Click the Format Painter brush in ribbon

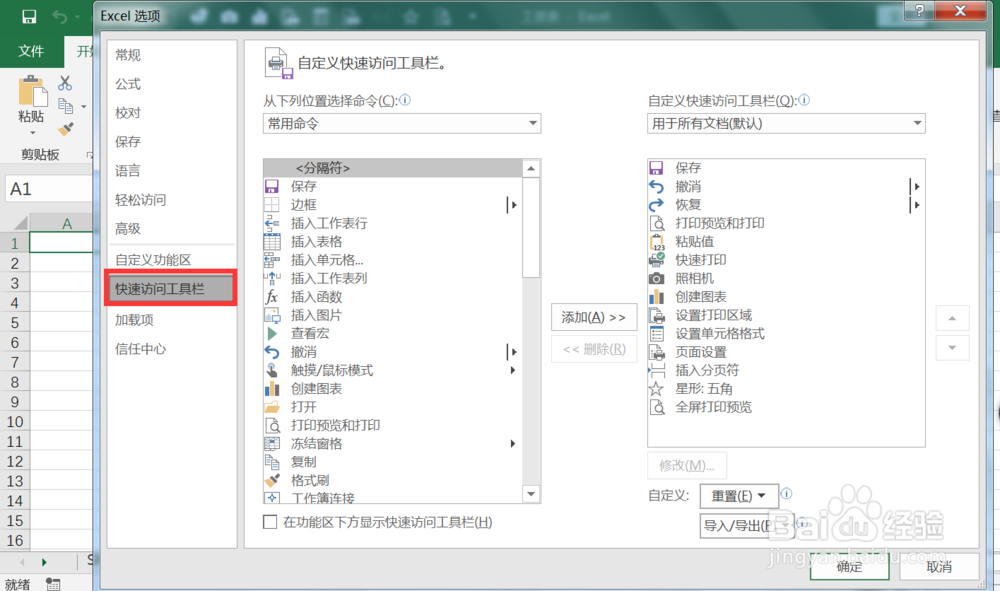[x=65, y=129]
